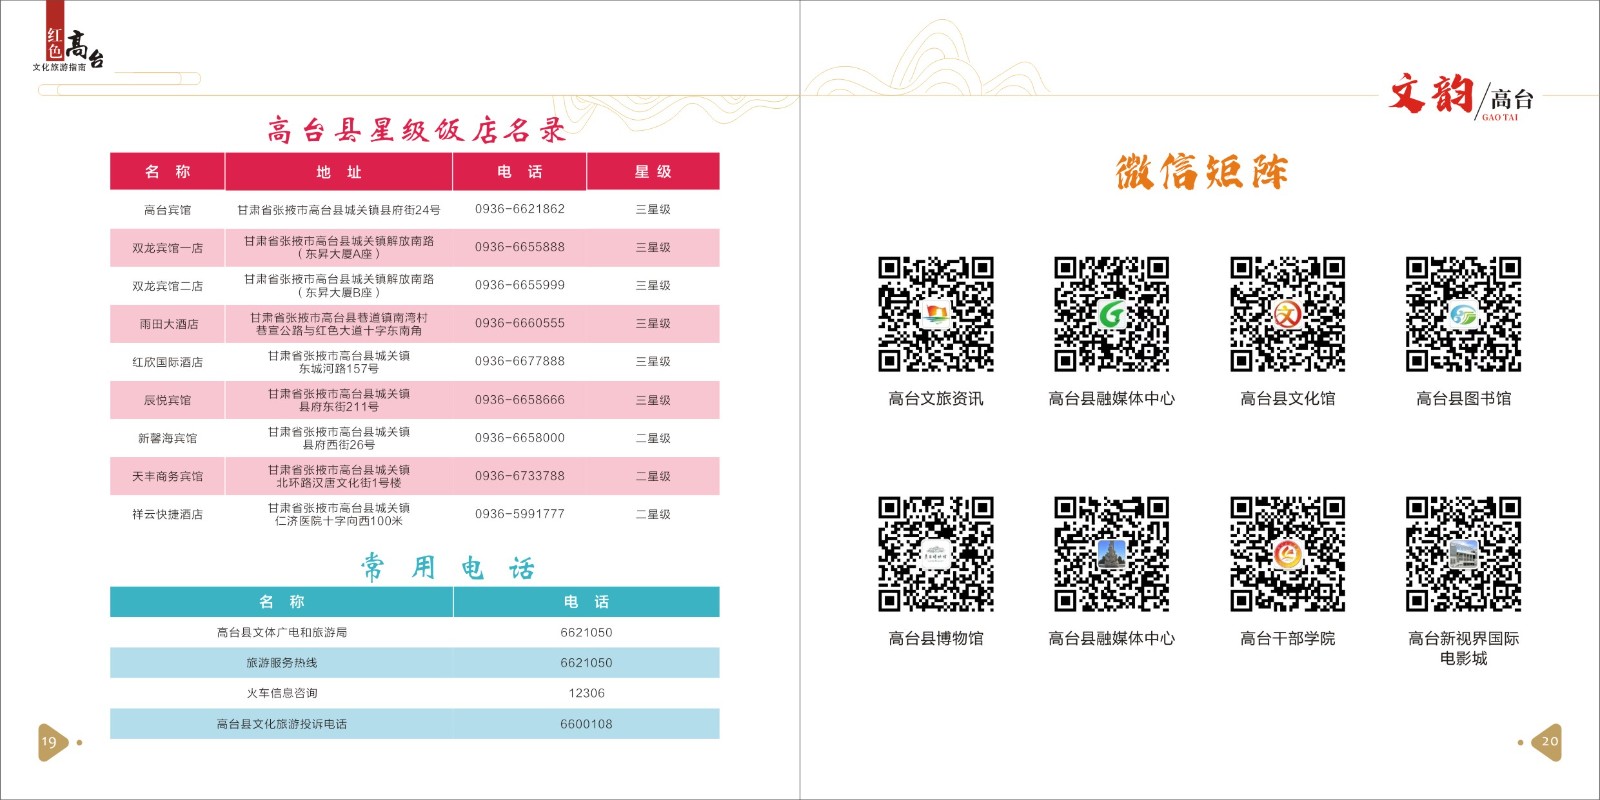Click the 北环路汉唐文化街1号楼 address cell
The height and width of the screenshot is (800, 1600).
(x=339, y=476)
